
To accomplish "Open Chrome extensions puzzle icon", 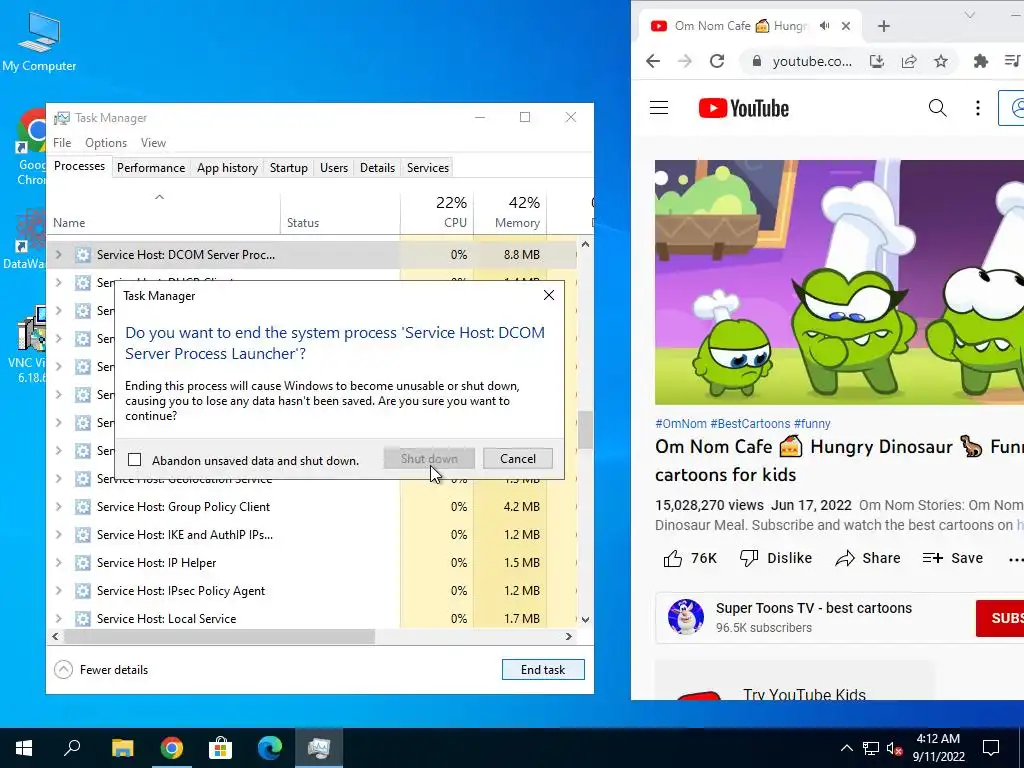I will [980, 61].
